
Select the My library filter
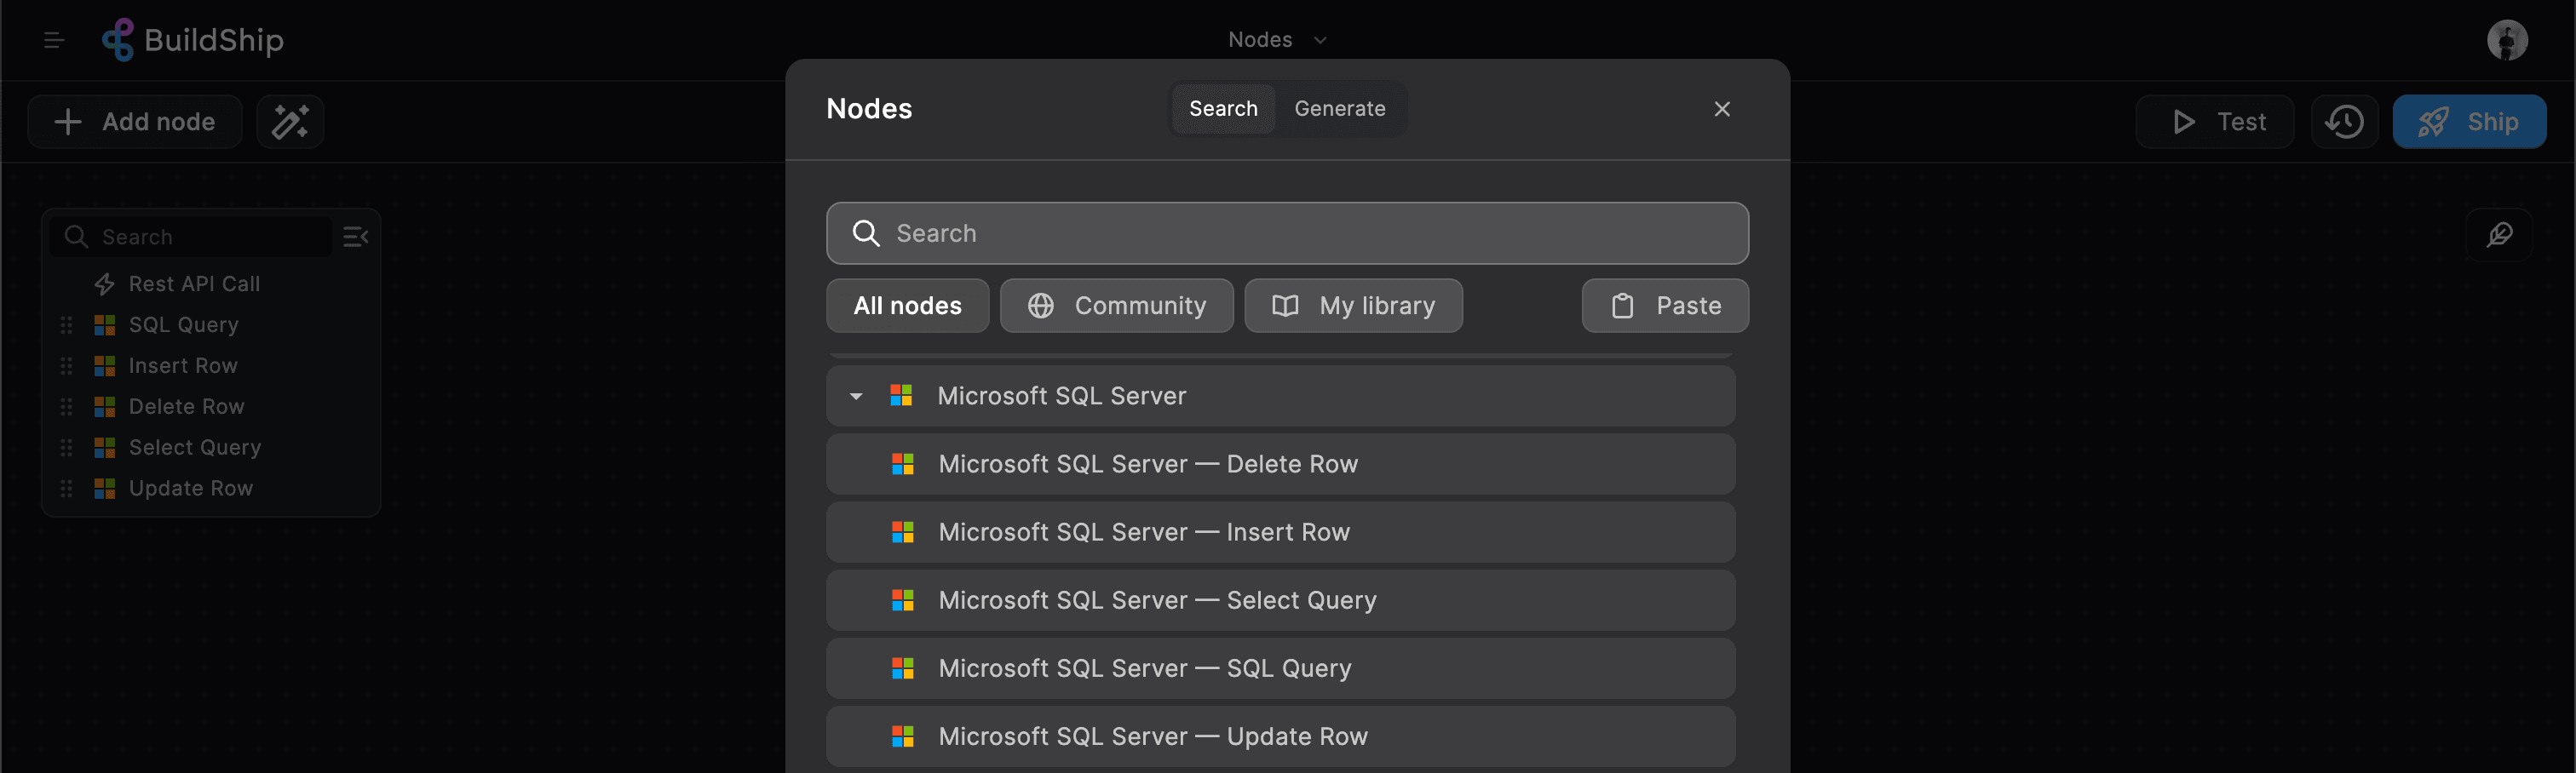tap(1353, 306)
